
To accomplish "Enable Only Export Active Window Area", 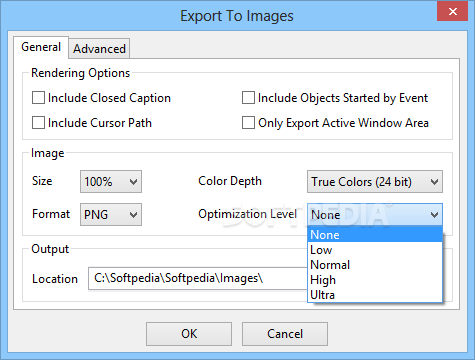I will (248, 122).
